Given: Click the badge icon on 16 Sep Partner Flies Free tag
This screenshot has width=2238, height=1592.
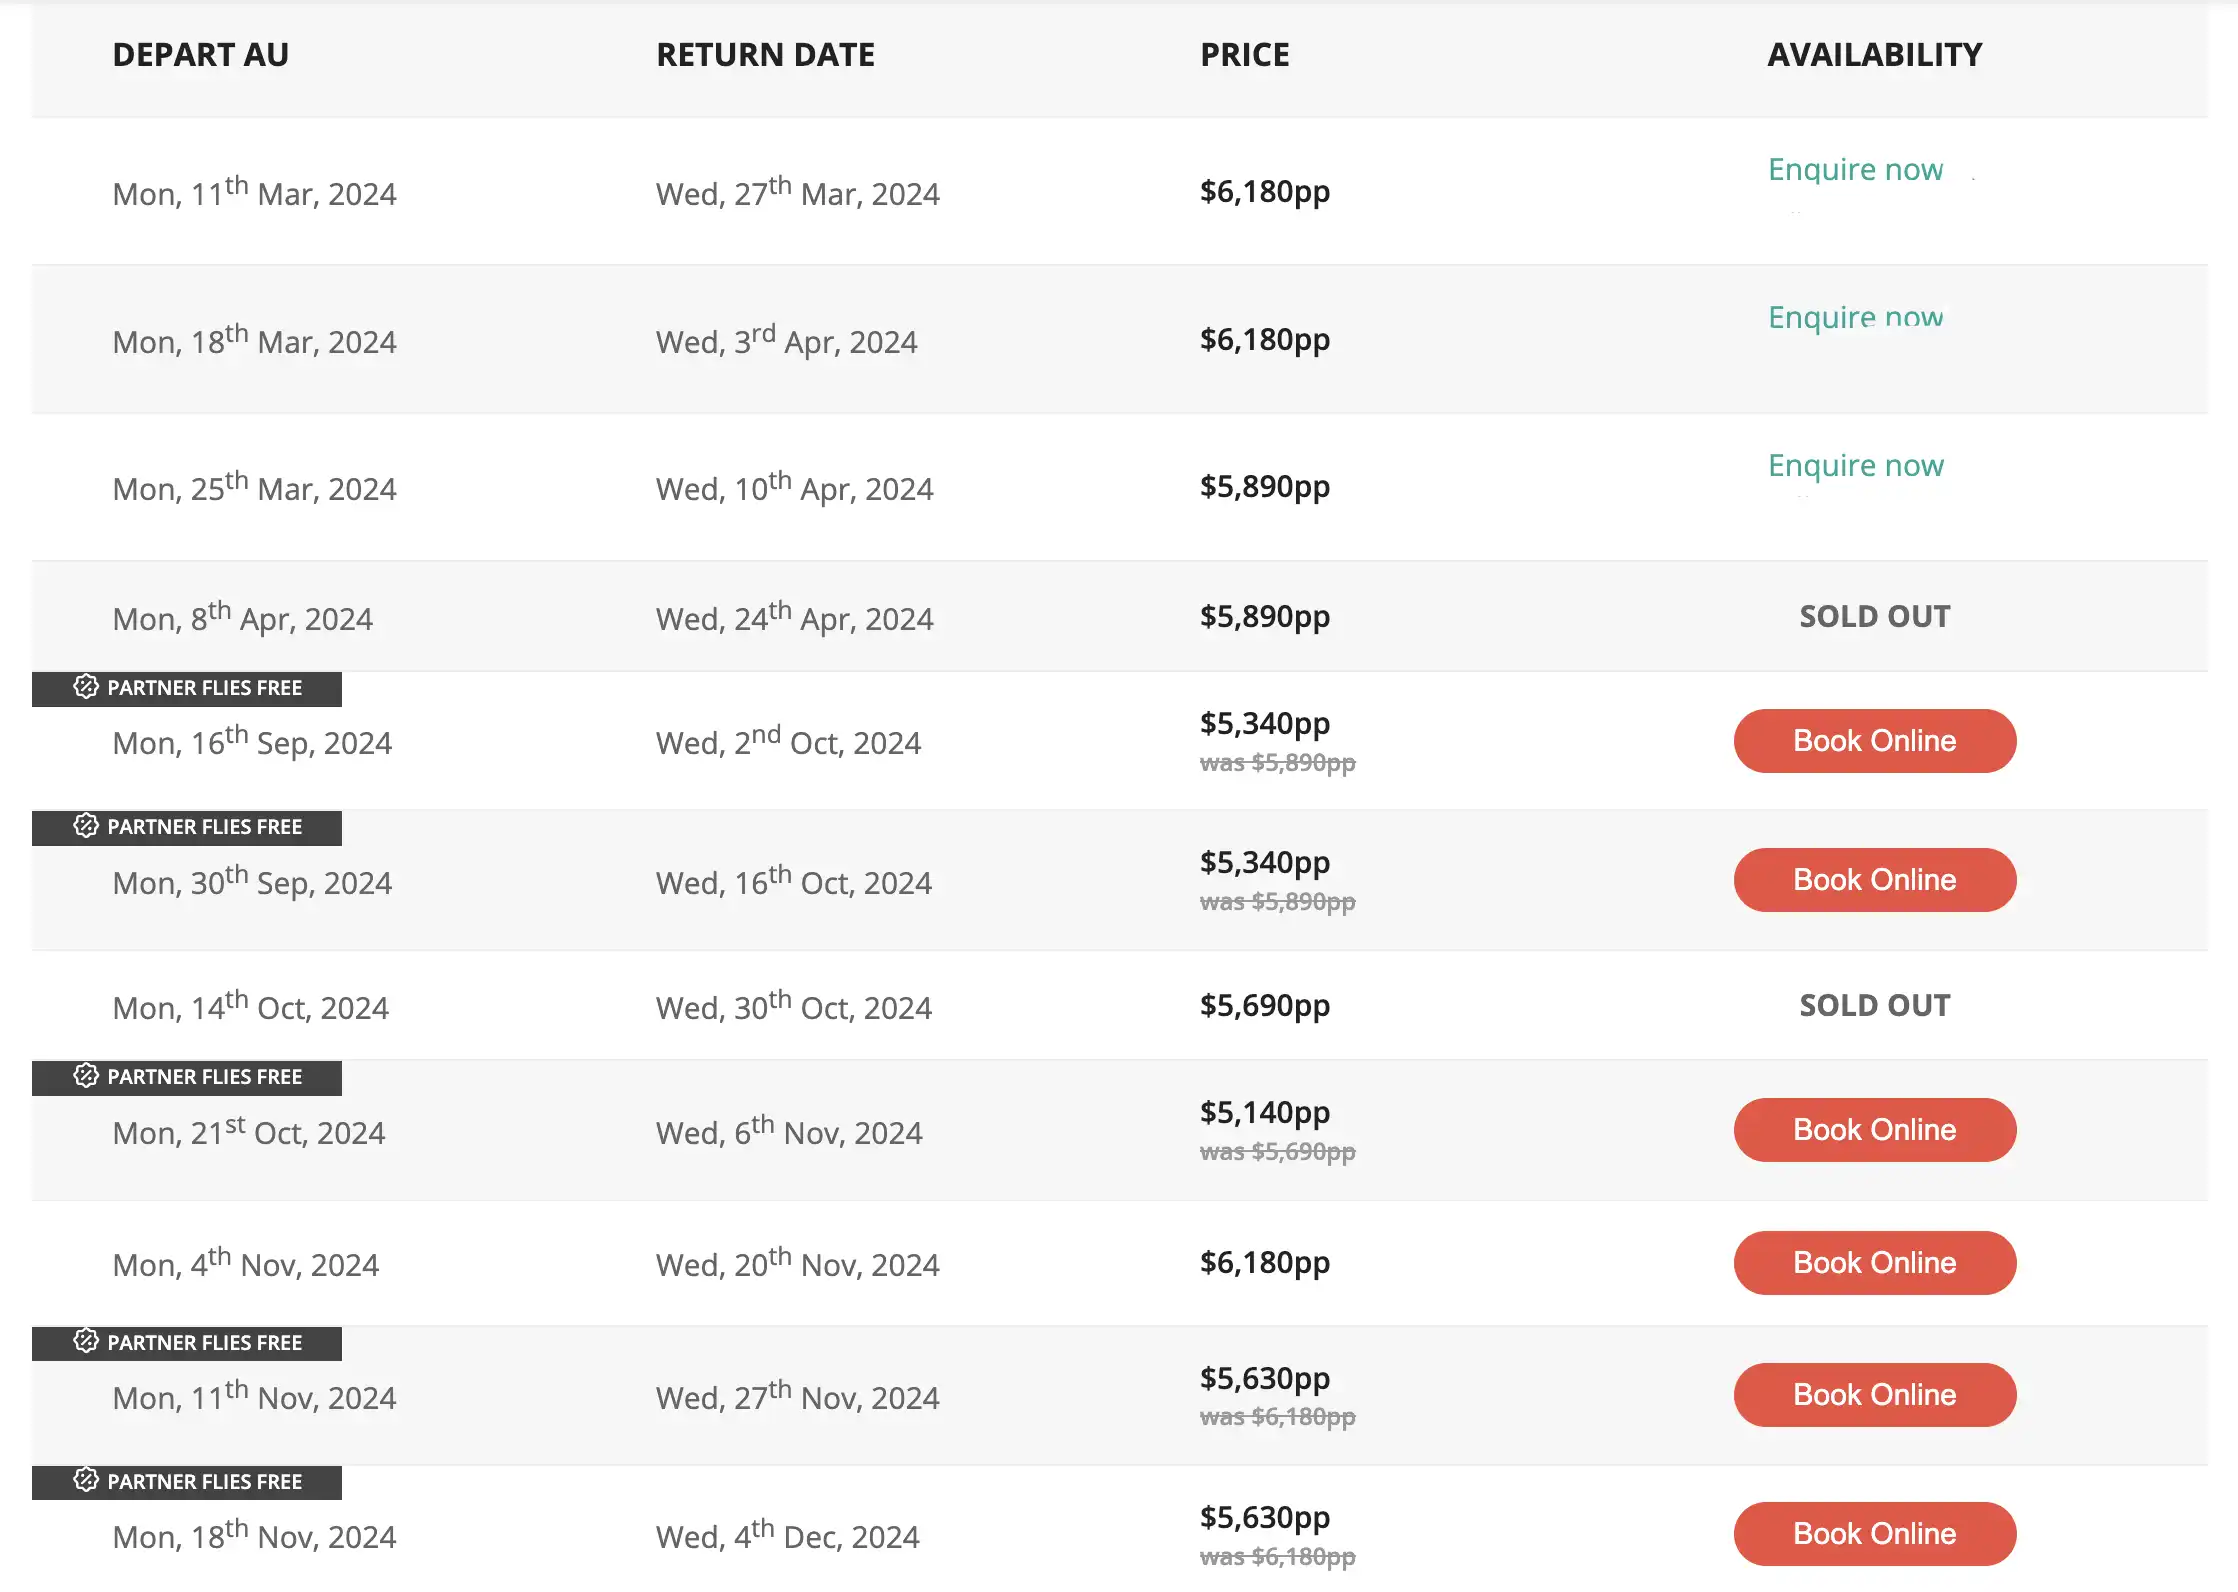Looking at the screenshot, I should tap(87, 688).
